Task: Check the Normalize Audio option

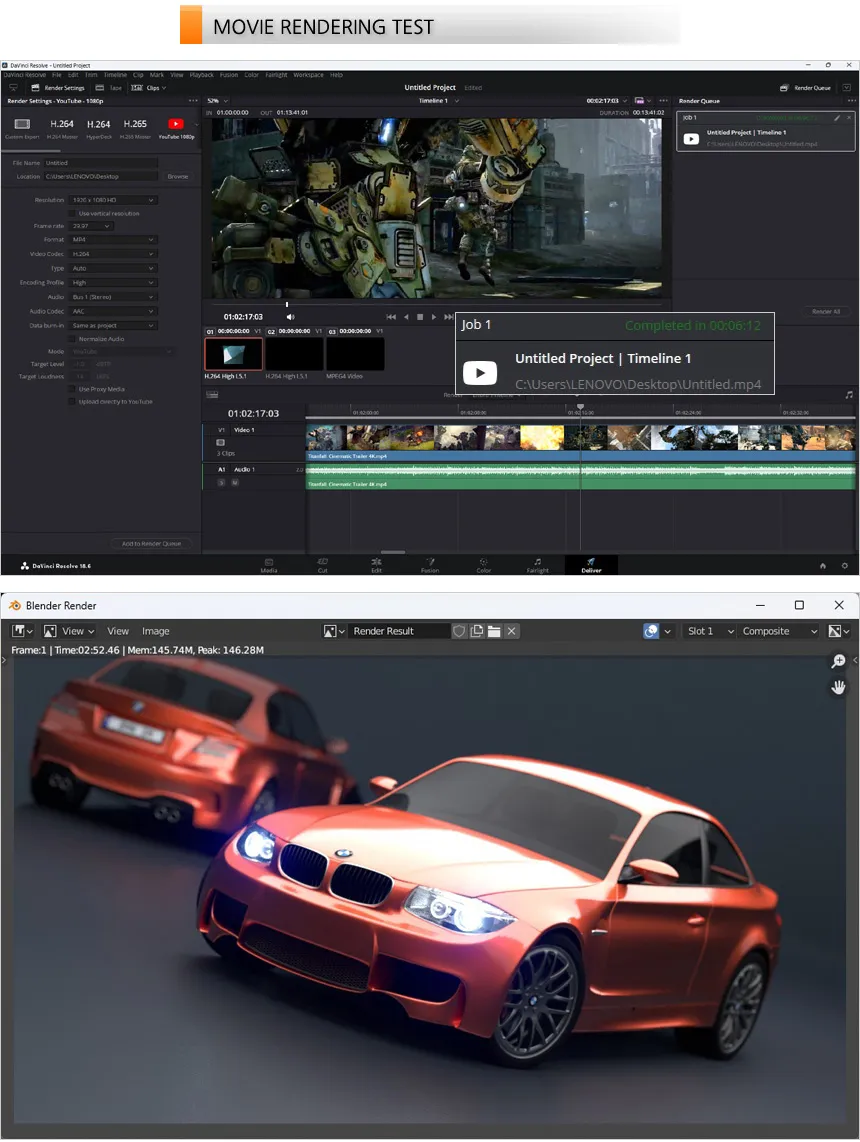Action: [x=71, y=339]
